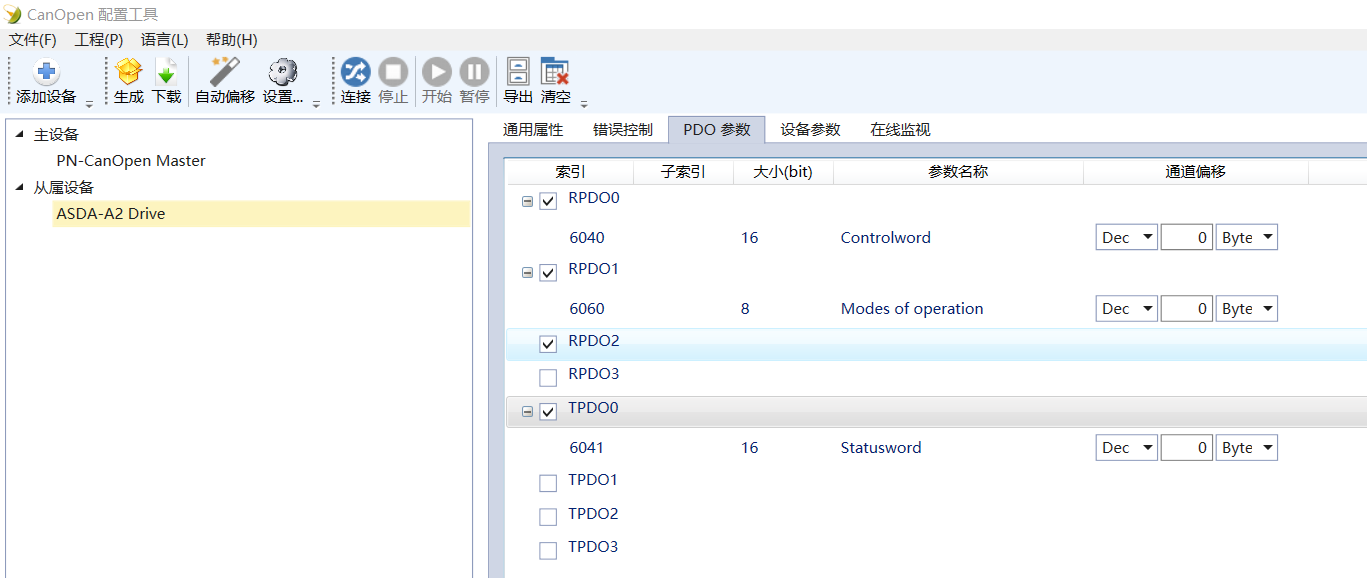The image size is (1367, 578).
Task: Select ASDA-A2 Drive slave device
Action: click(111, 214)
